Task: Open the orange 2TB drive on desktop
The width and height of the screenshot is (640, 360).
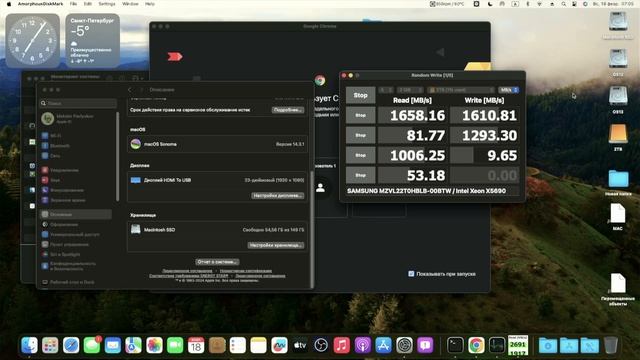Action: [x=618, y=135]
